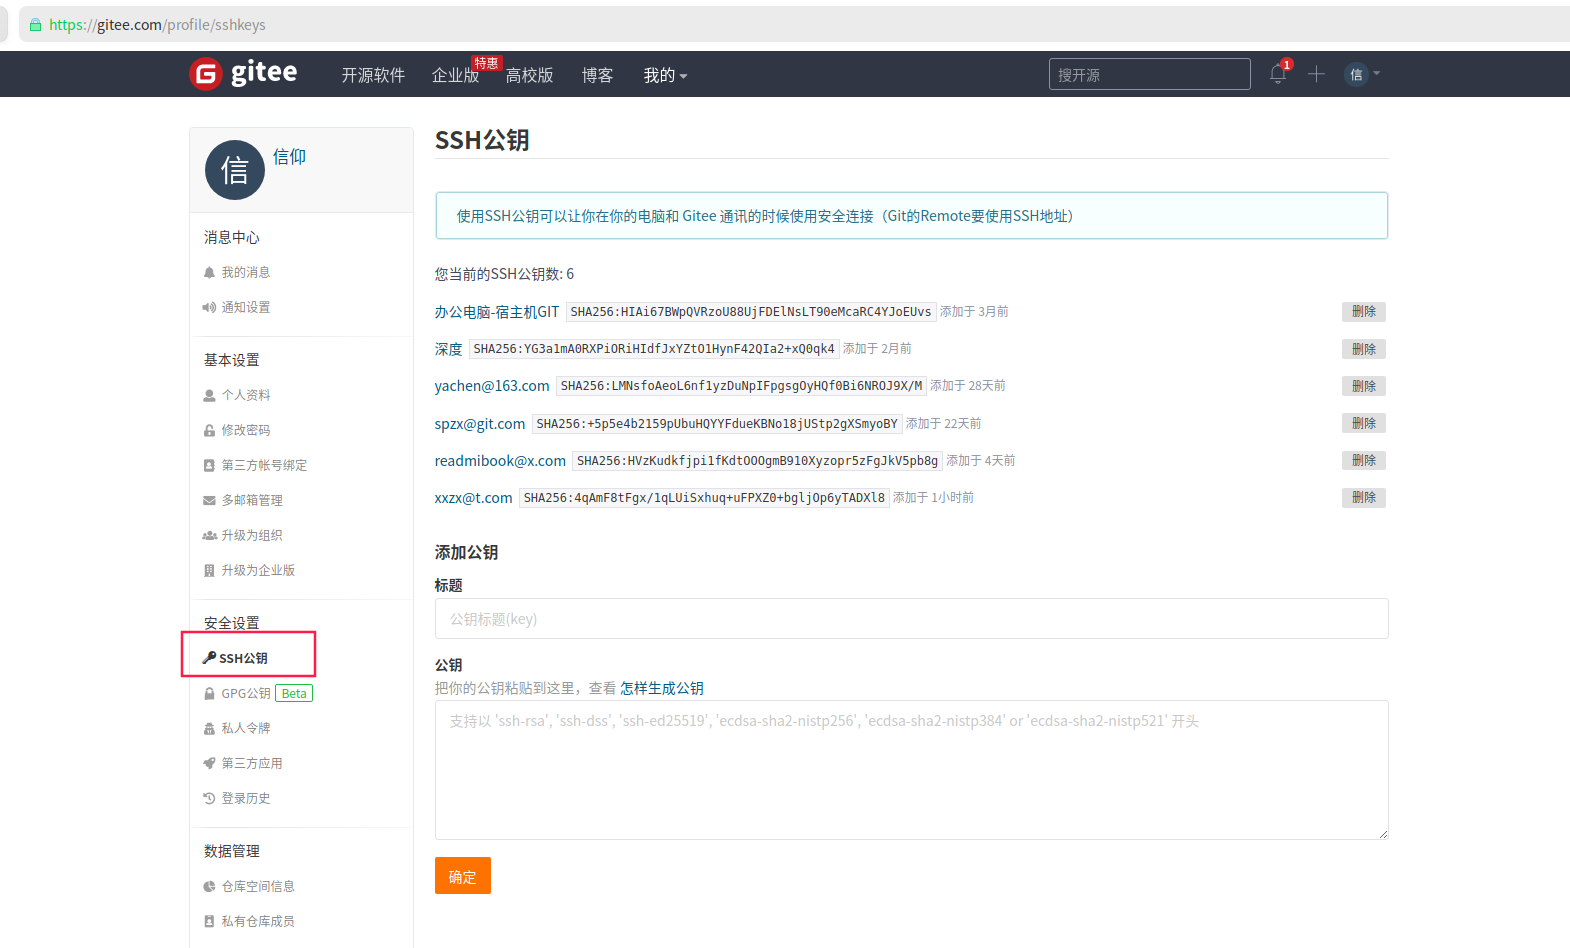Open 我的消息 in the sidebar
The height and width of the screenshot is (948, 1570).
[246, 272]
